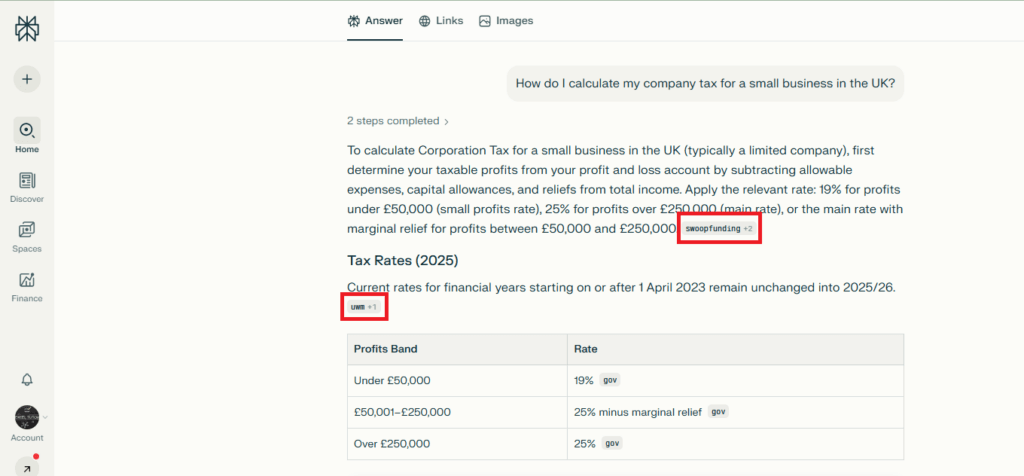1024x476 pixels.
Task: Click the Account label in sidebar
Action: (27, 438)
